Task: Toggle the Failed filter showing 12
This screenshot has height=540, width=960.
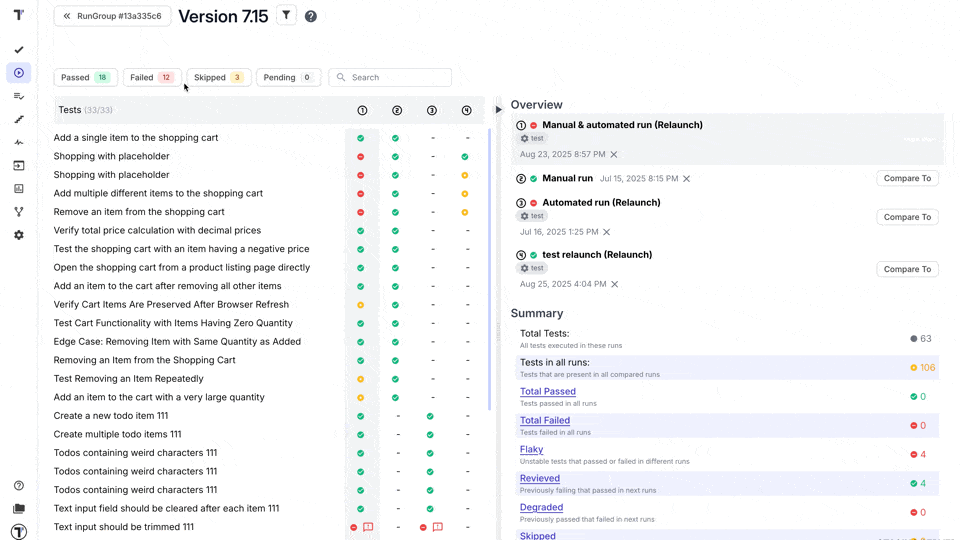Action: click(152, 77)
